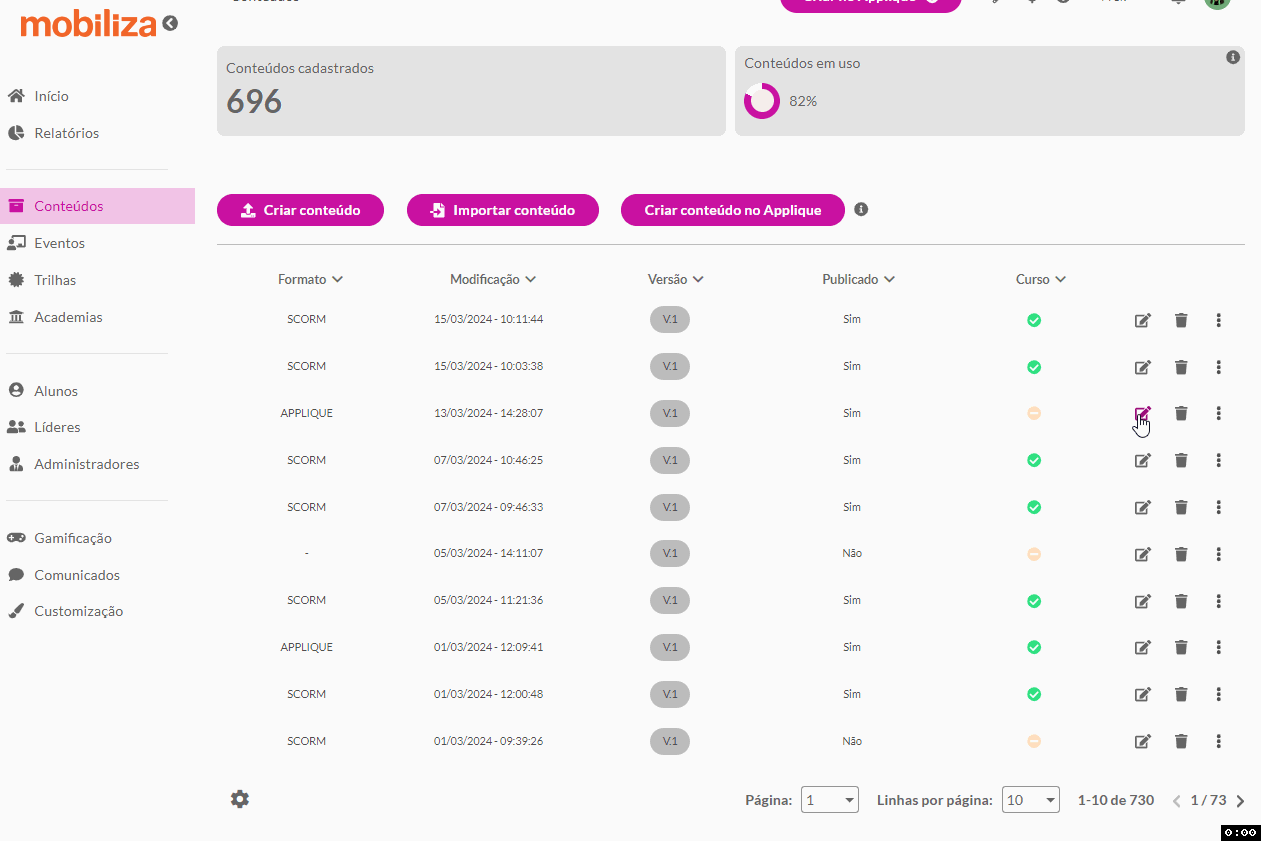Viewport: 1261px width, 841px height.
Task: Edit the APPLIQUE row from 13/03/2024
Action: [x=1142, y=413]
